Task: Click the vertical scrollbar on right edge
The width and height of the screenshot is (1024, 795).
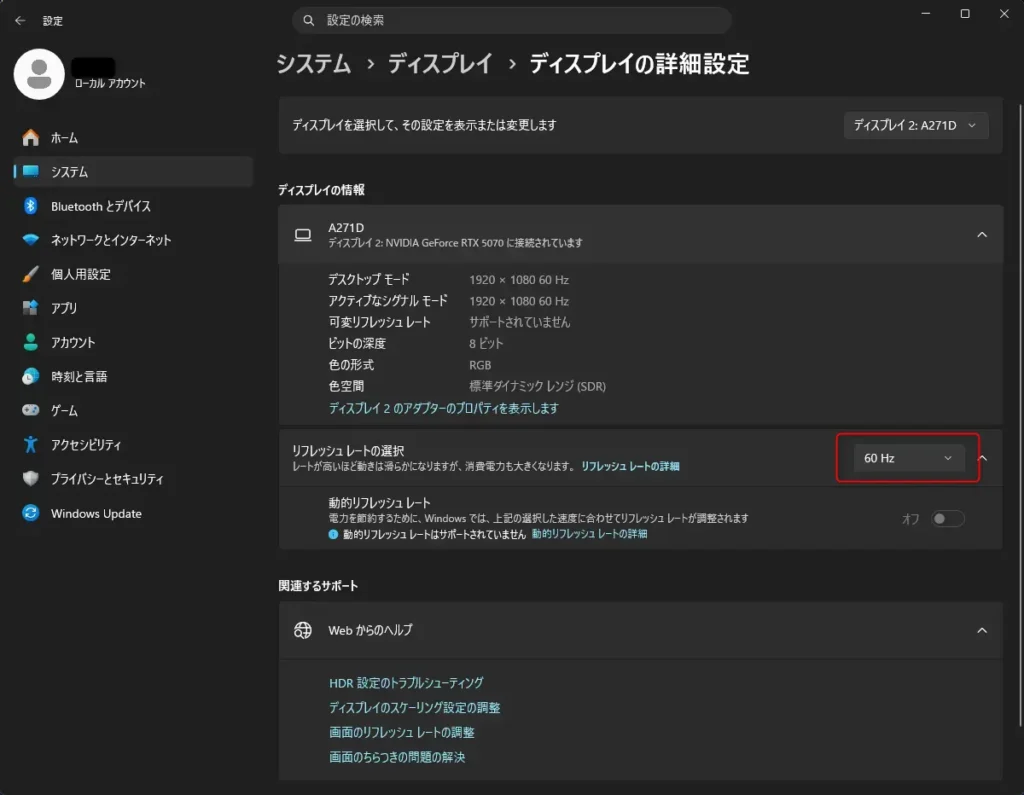Action: [1020, 414]
